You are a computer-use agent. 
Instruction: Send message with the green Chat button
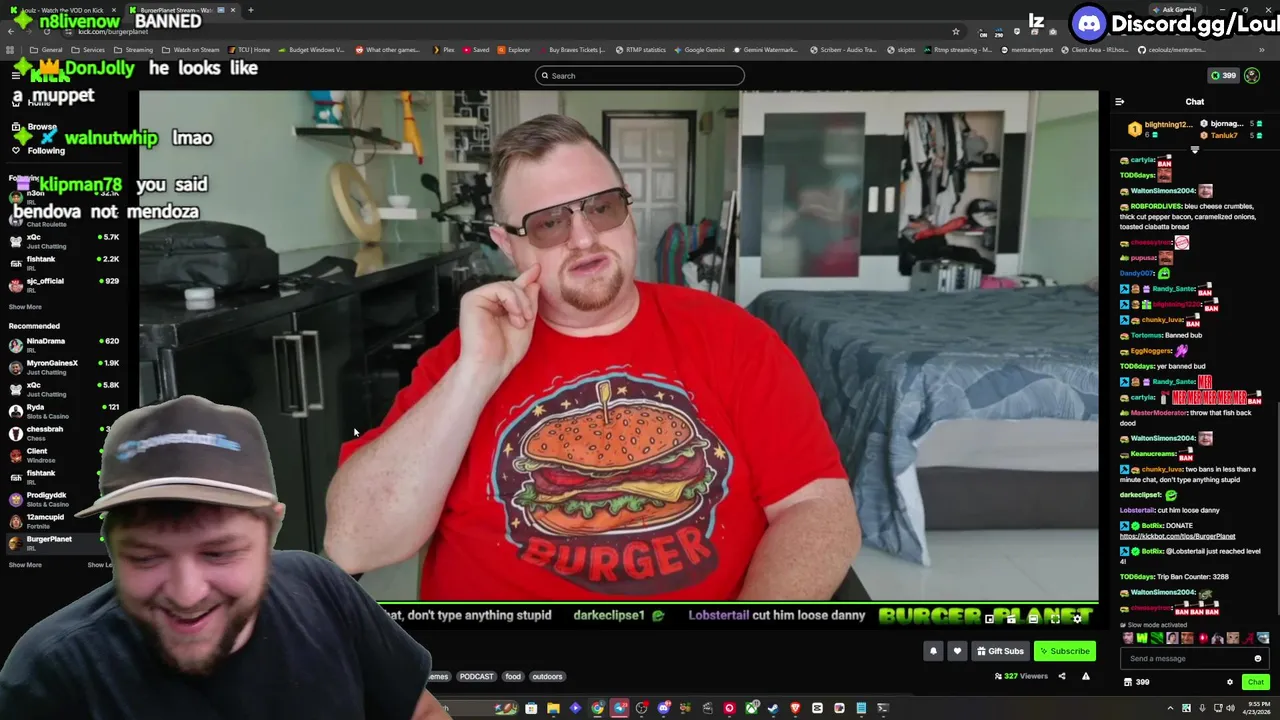(1256, 682)
